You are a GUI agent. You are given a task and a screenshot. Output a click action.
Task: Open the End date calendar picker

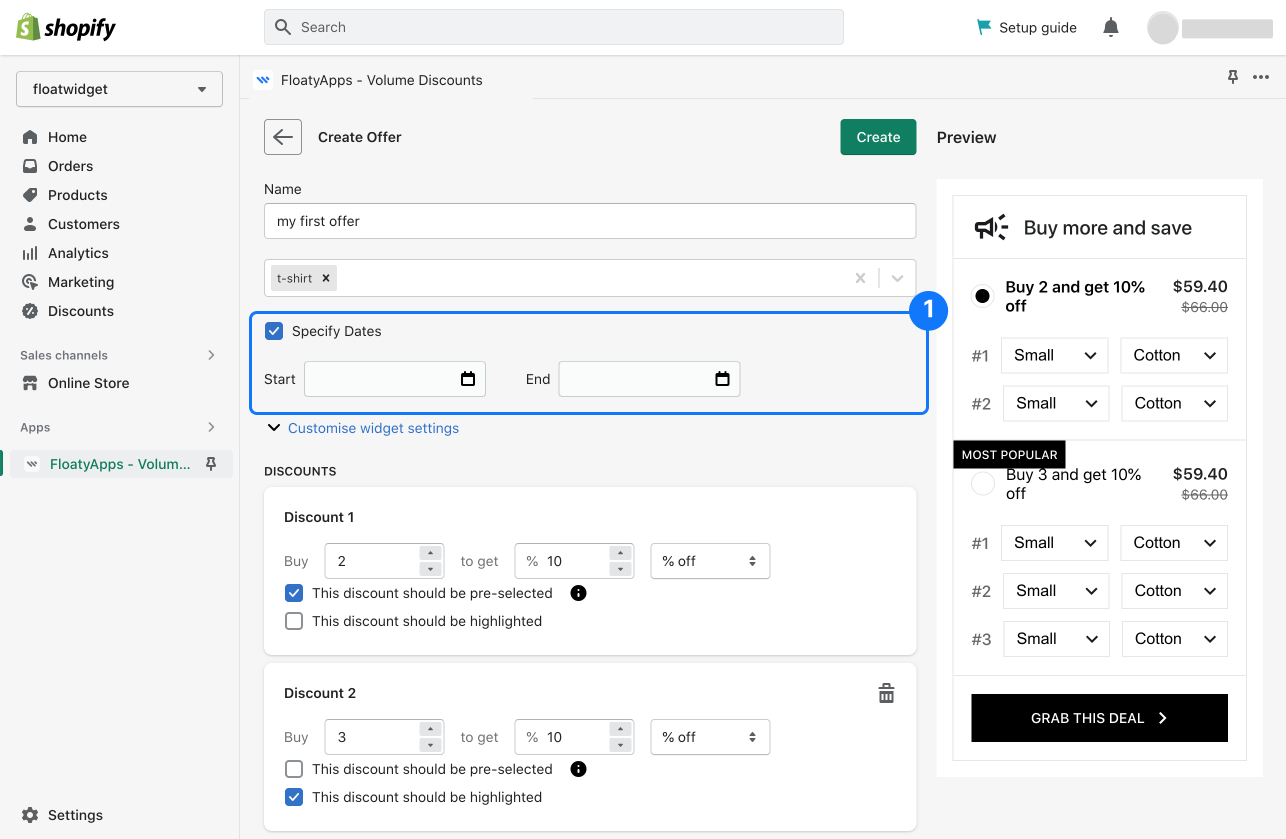tap(722, 379)
